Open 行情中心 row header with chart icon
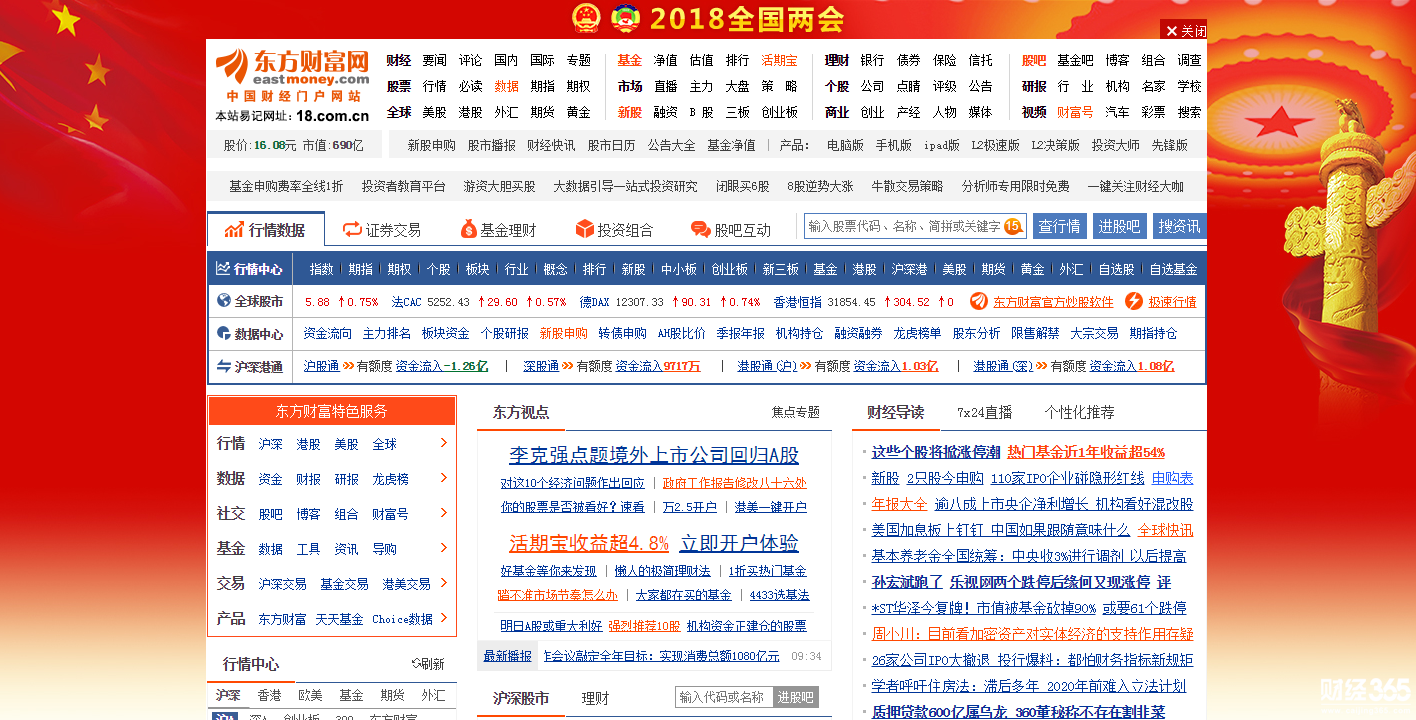Screen dimensions: 1416x720 point(250,269)
